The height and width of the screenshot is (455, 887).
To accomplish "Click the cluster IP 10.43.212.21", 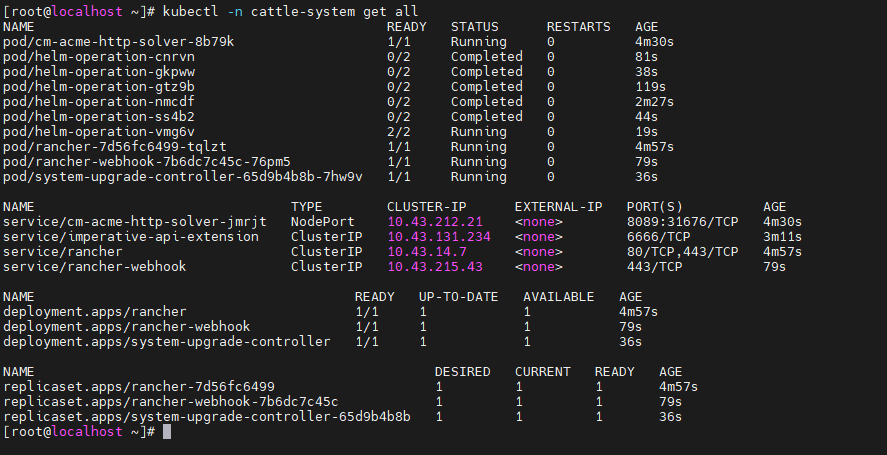I will click(435, 221).
